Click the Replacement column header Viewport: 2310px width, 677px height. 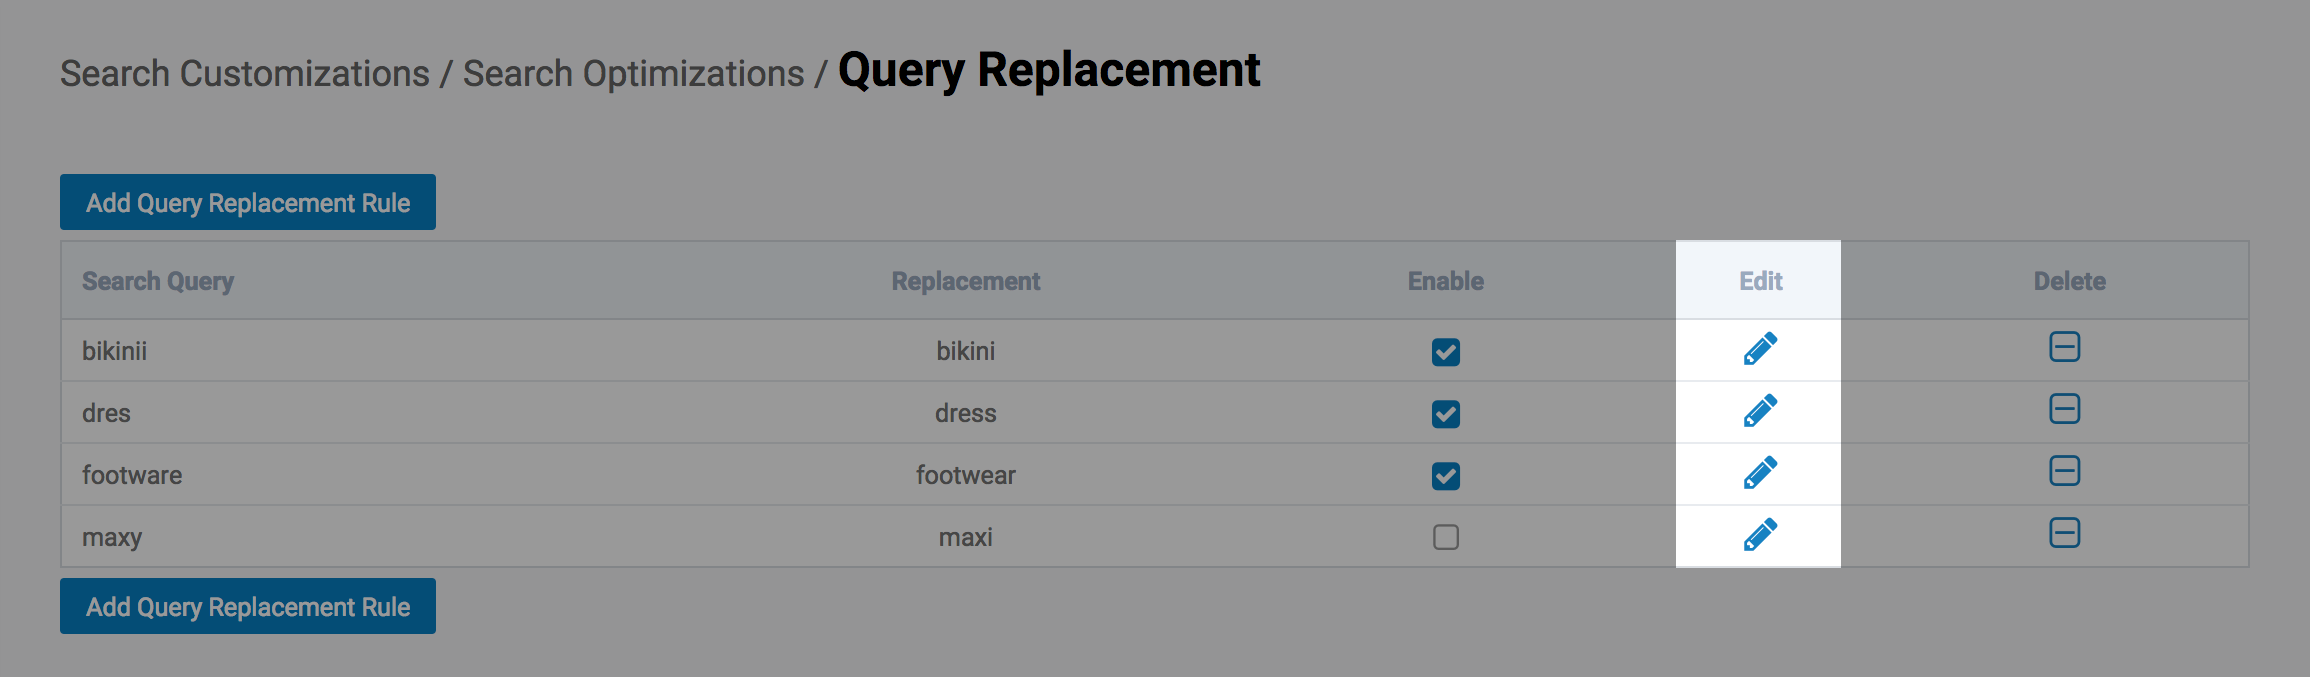click(965, 281)
